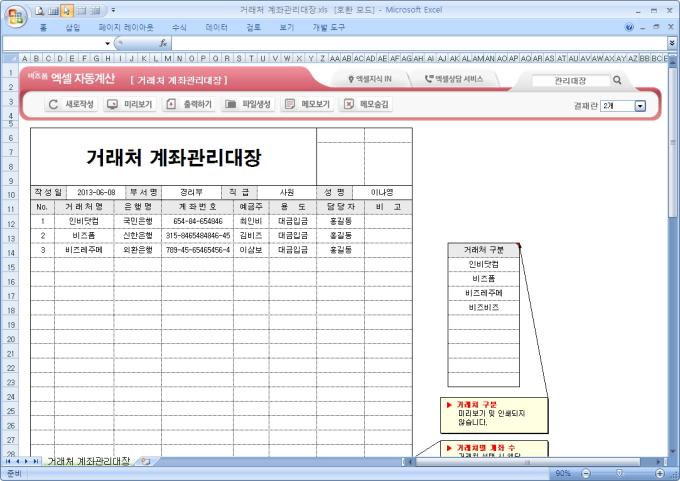Select row header 12
Viewport: 680px width, 481px height.
11,224
